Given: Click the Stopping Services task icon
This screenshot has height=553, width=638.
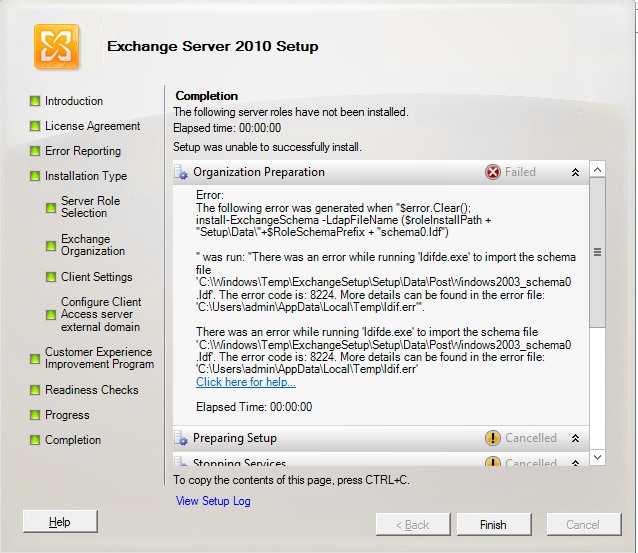Looking at the screenshot, I should click(x=179, y=461).
